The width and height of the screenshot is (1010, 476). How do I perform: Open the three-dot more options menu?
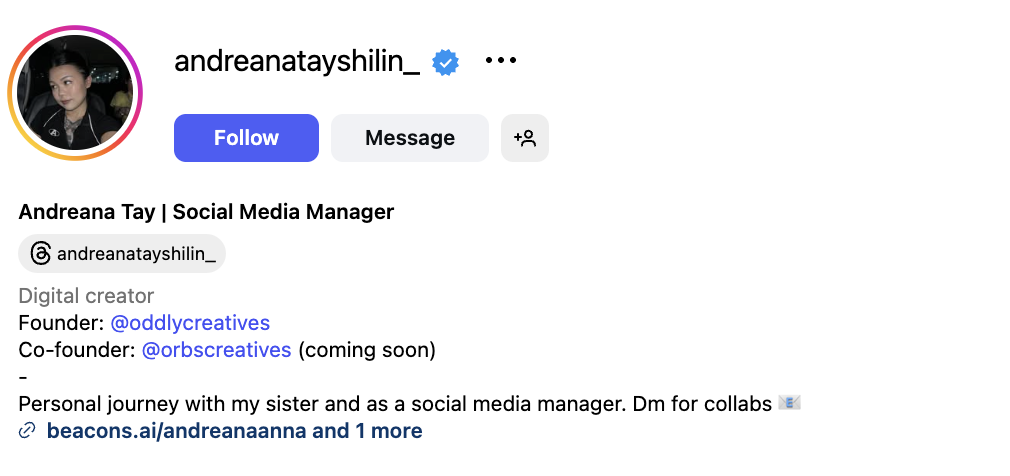(x=501, y=61)
